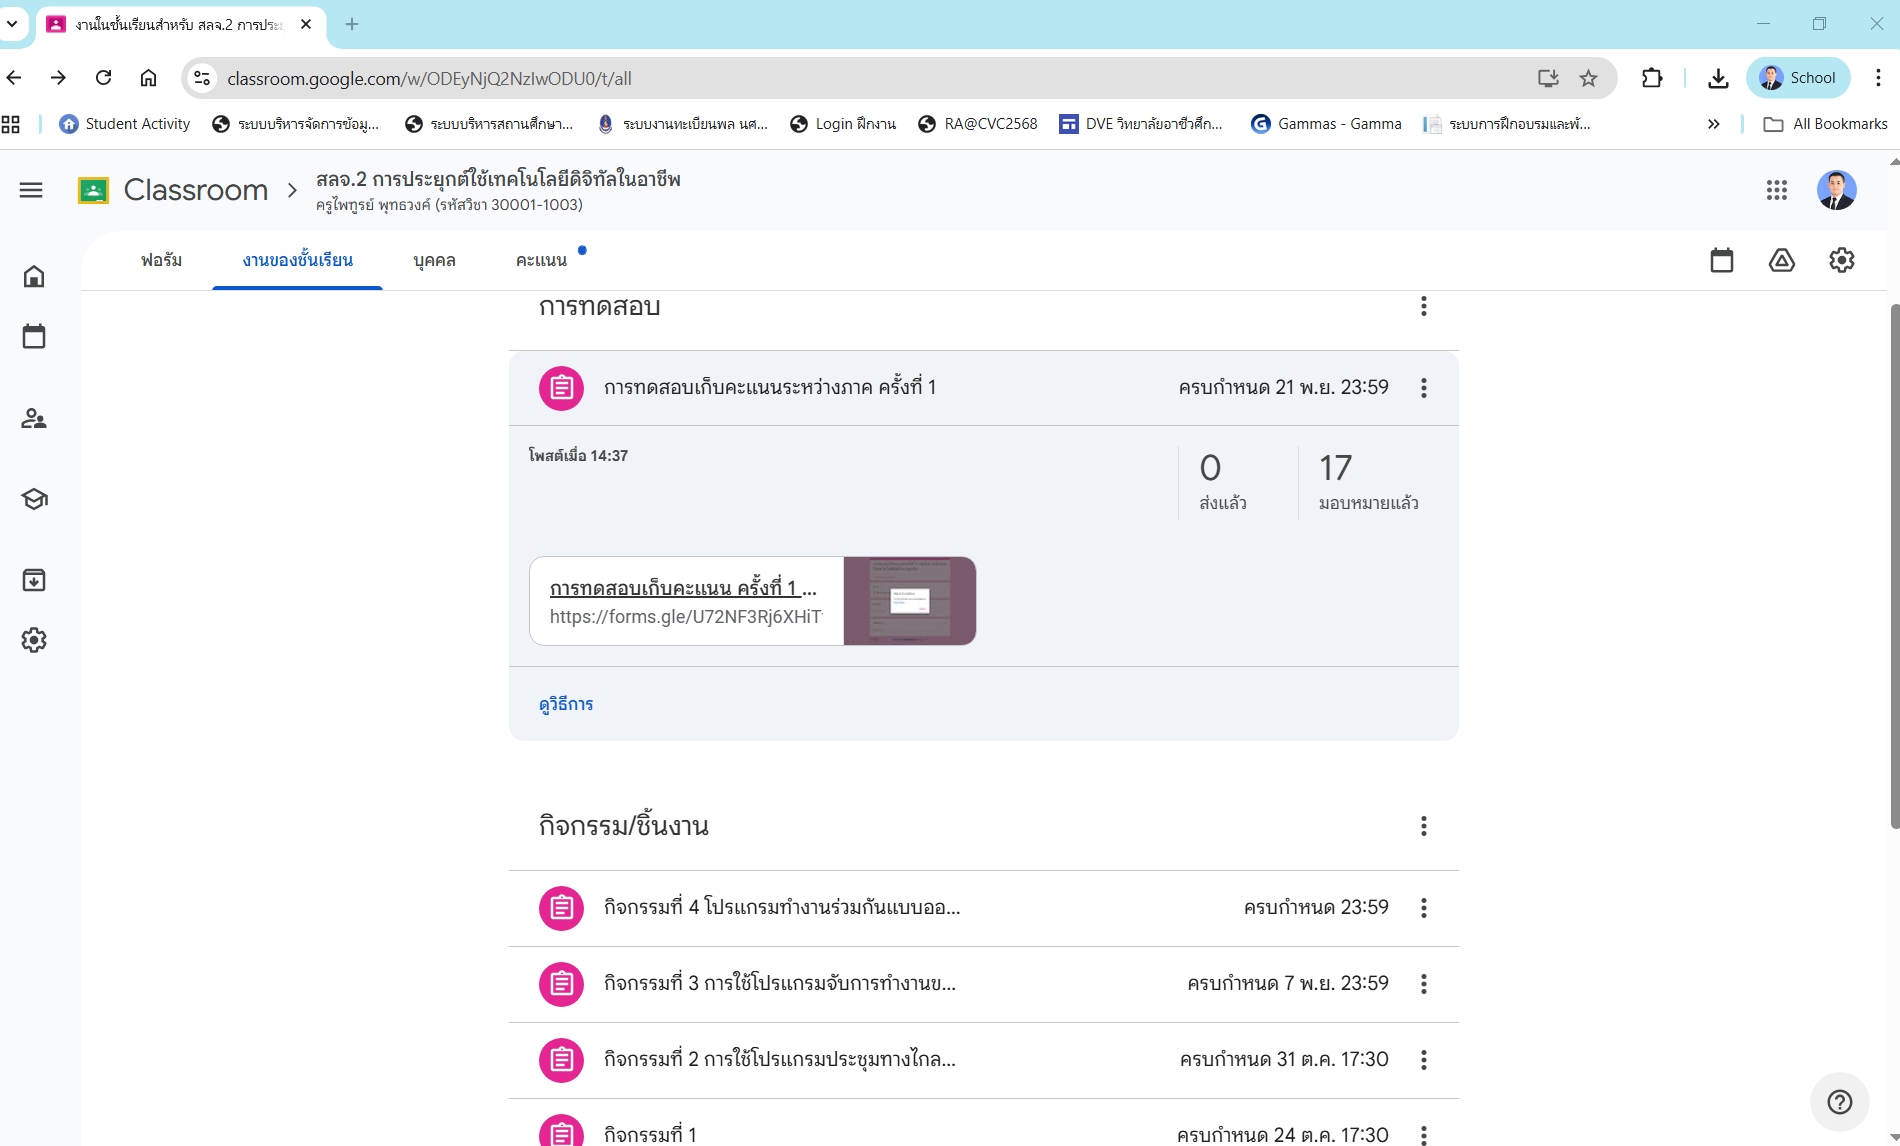The width and height of the screenshot is (1900, 1146).
Task: Open Chrome three-dot menu
Action: [x=1878, y=78]
